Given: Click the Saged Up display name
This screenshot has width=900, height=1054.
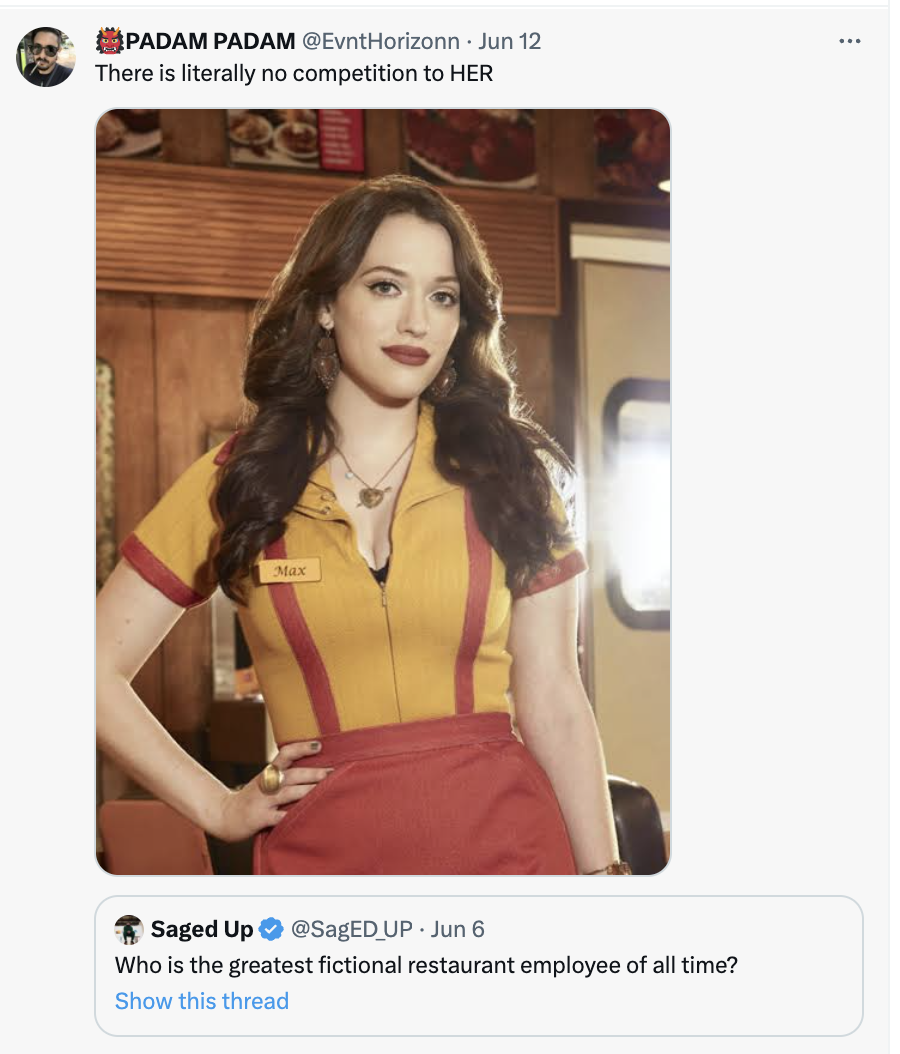Looking at the screenshot, I should click(202, 929).
